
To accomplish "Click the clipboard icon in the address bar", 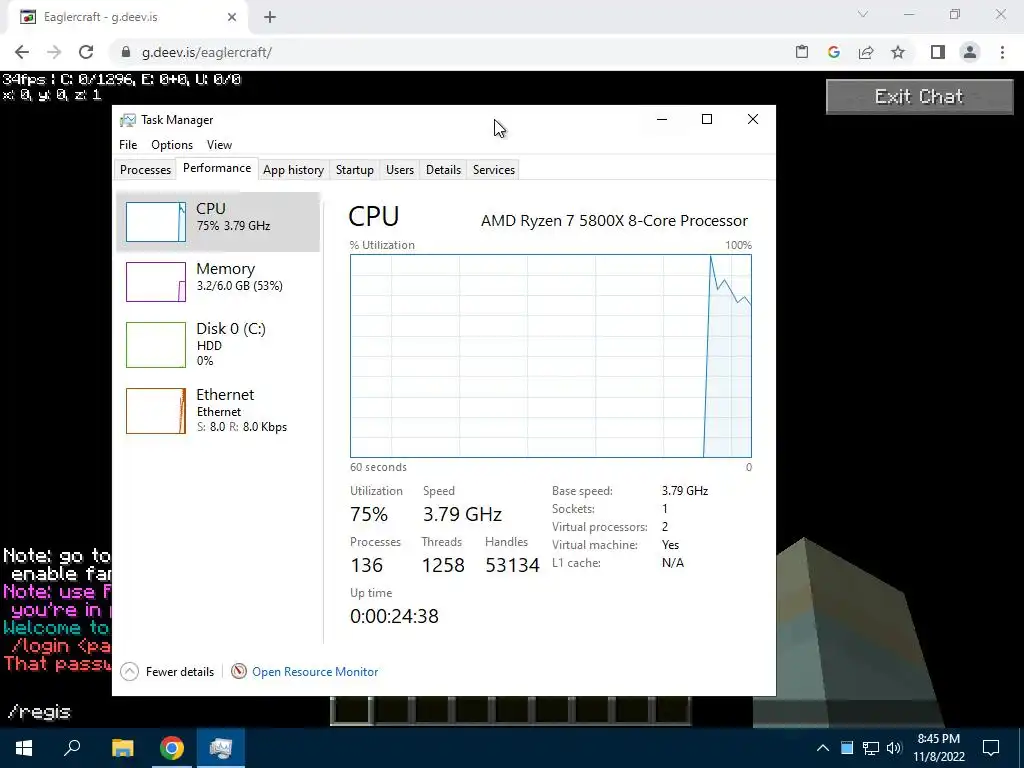I will 802,52.
